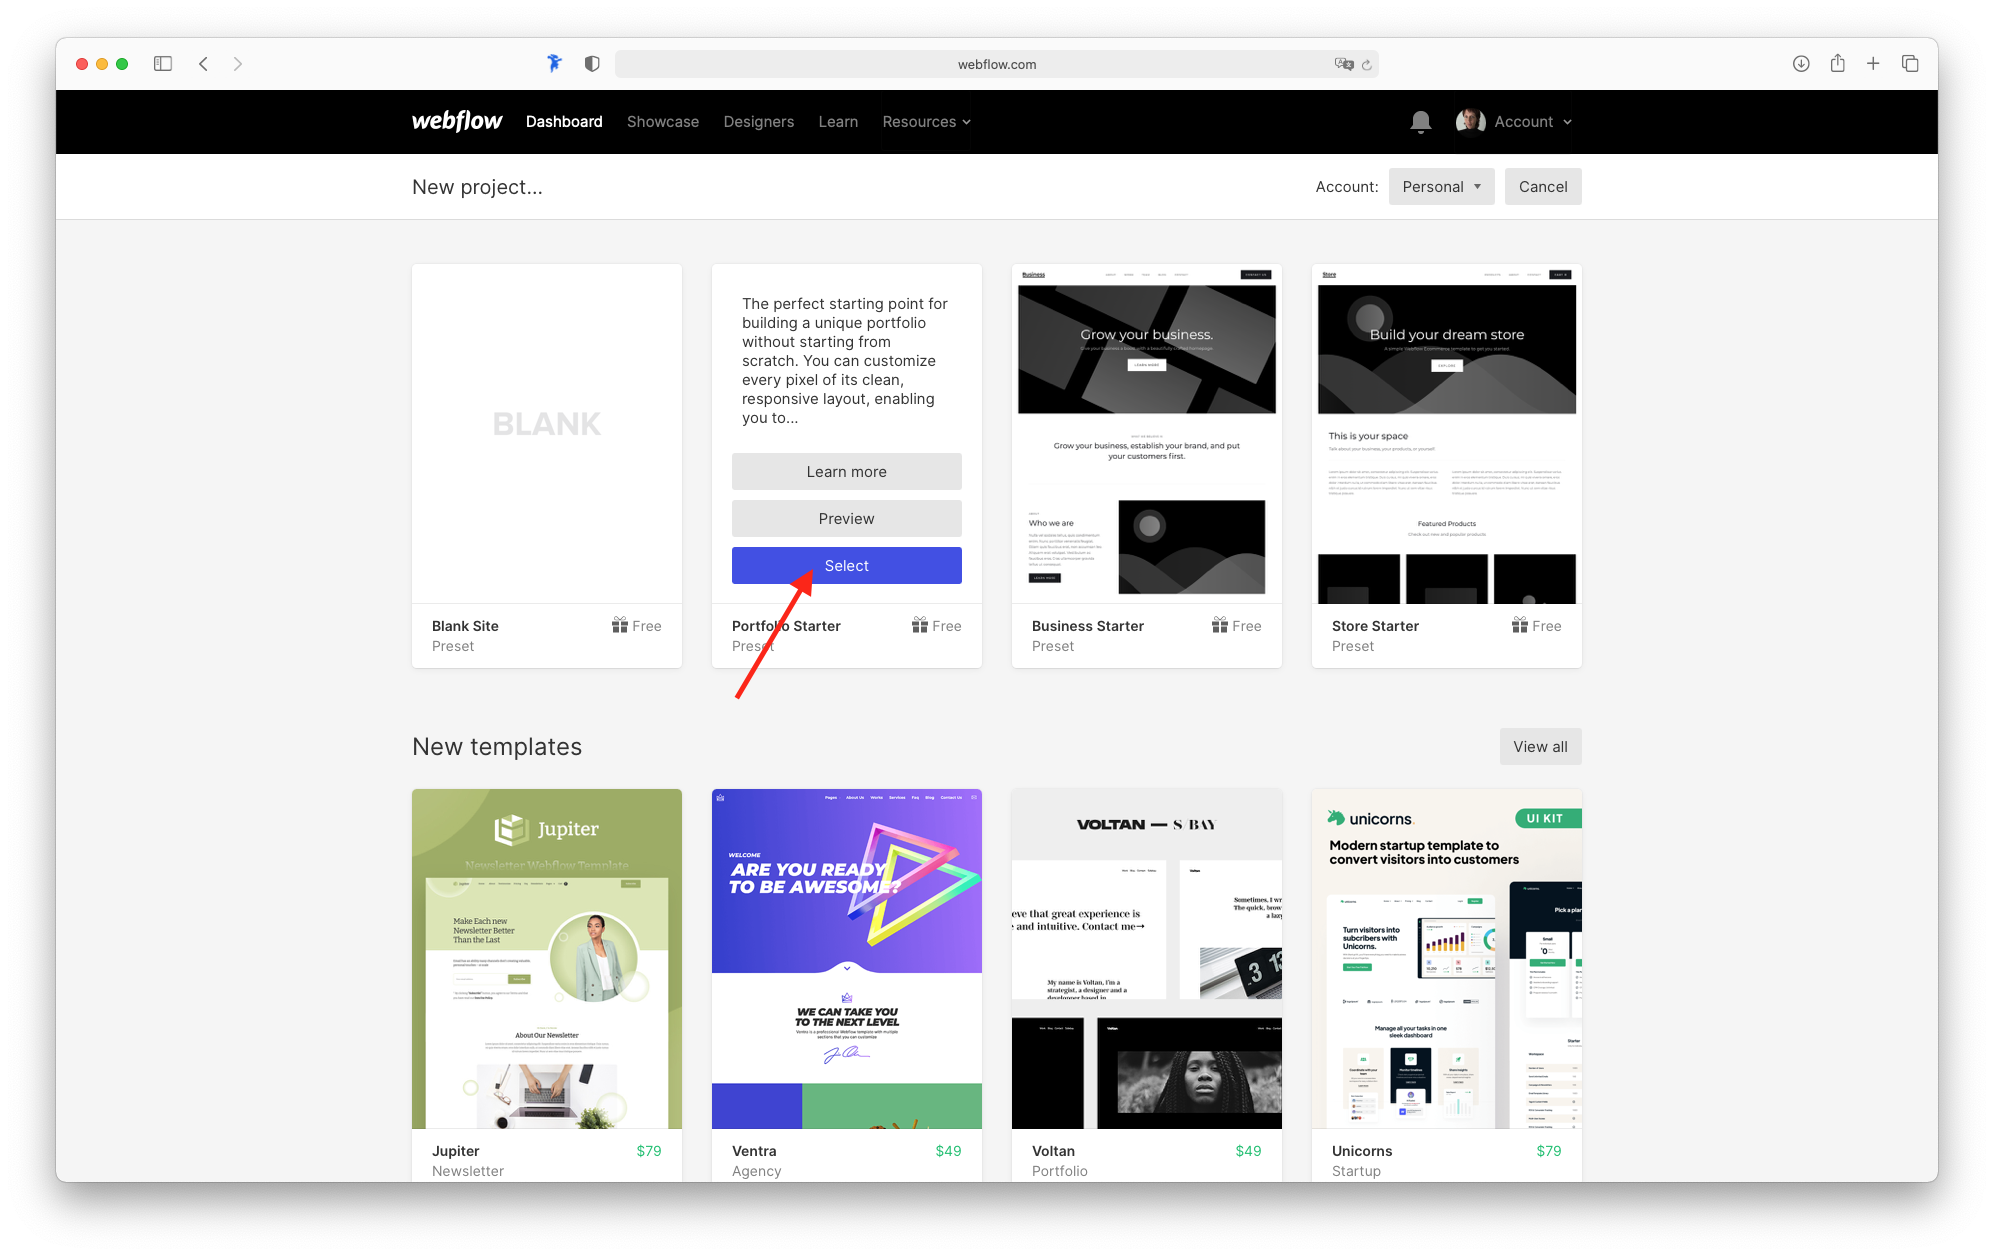Open the Personal account selector
Screen dimensions: 1994x1256
click(x=1441, y=186)
